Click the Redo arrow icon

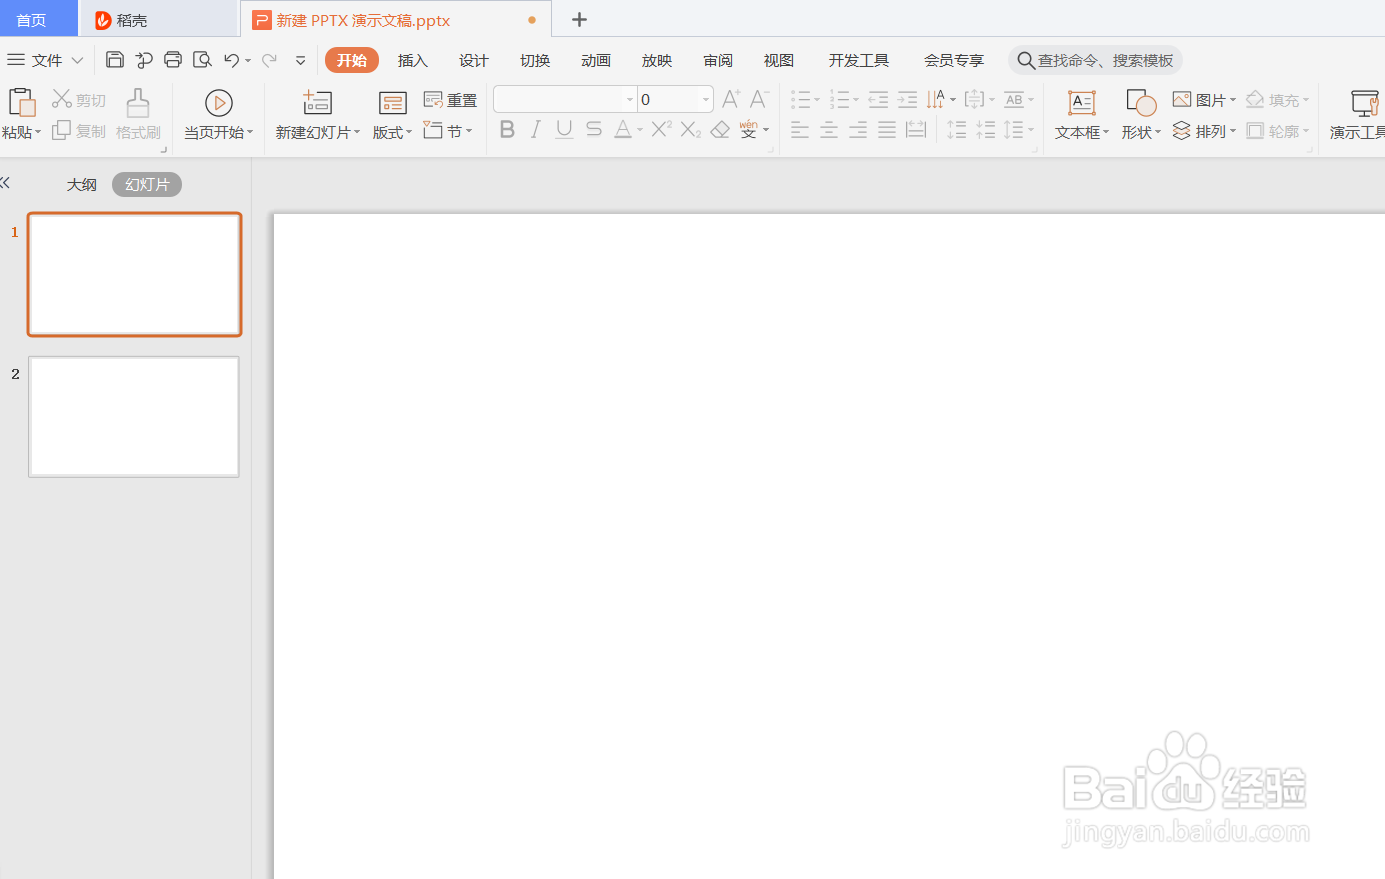[x=269, y=60]
